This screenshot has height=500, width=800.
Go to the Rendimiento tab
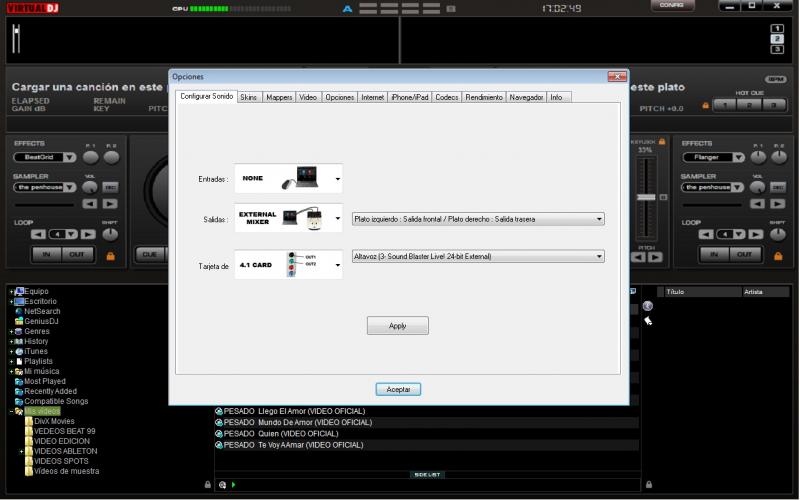click(x=484, y=97)
